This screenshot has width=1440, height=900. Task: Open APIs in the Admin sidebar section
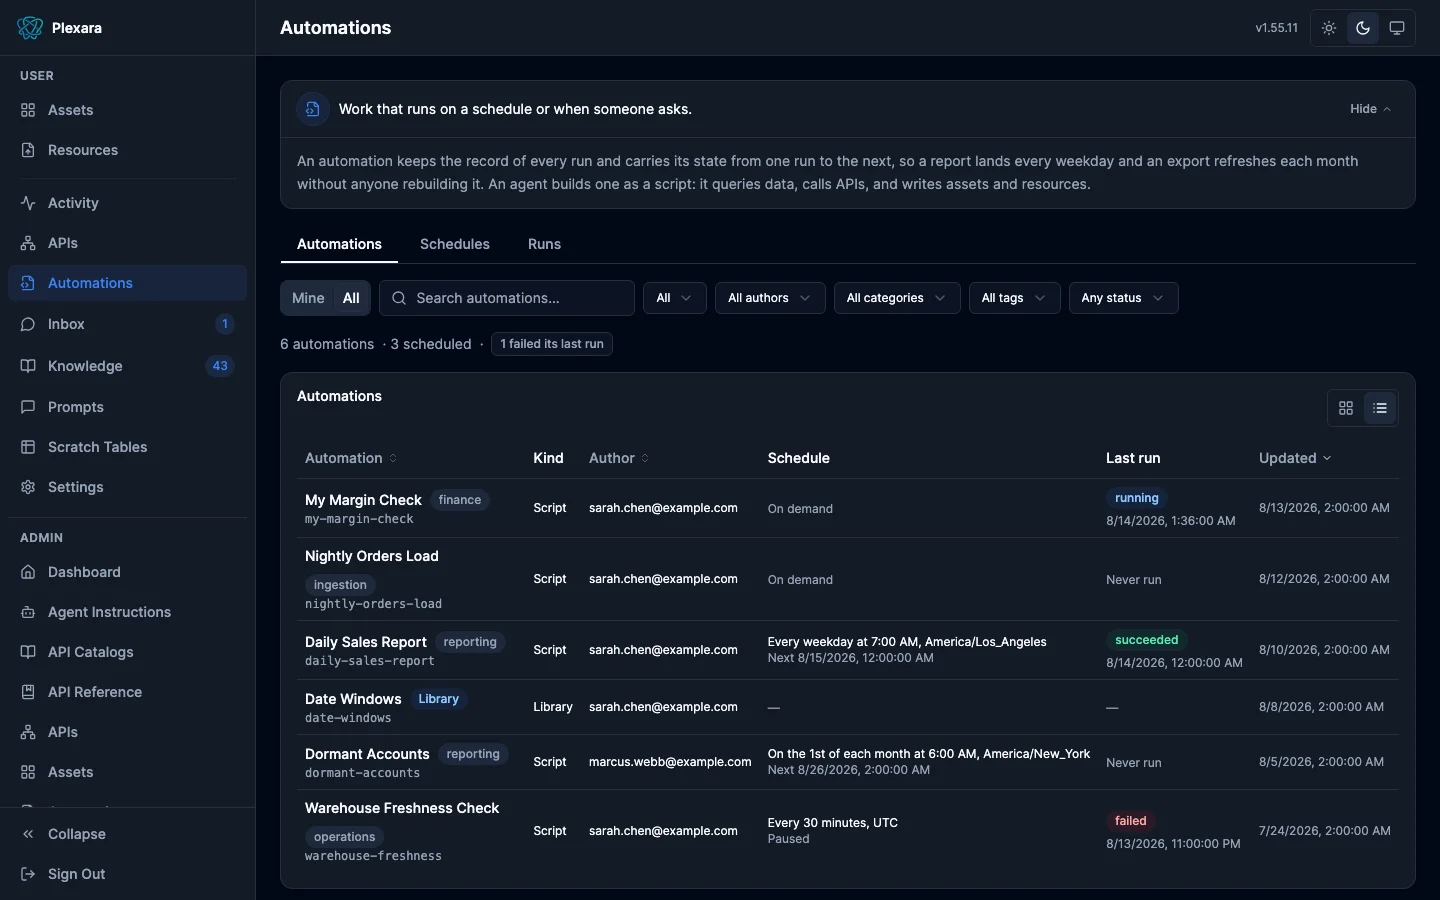(x=127, y=732)
